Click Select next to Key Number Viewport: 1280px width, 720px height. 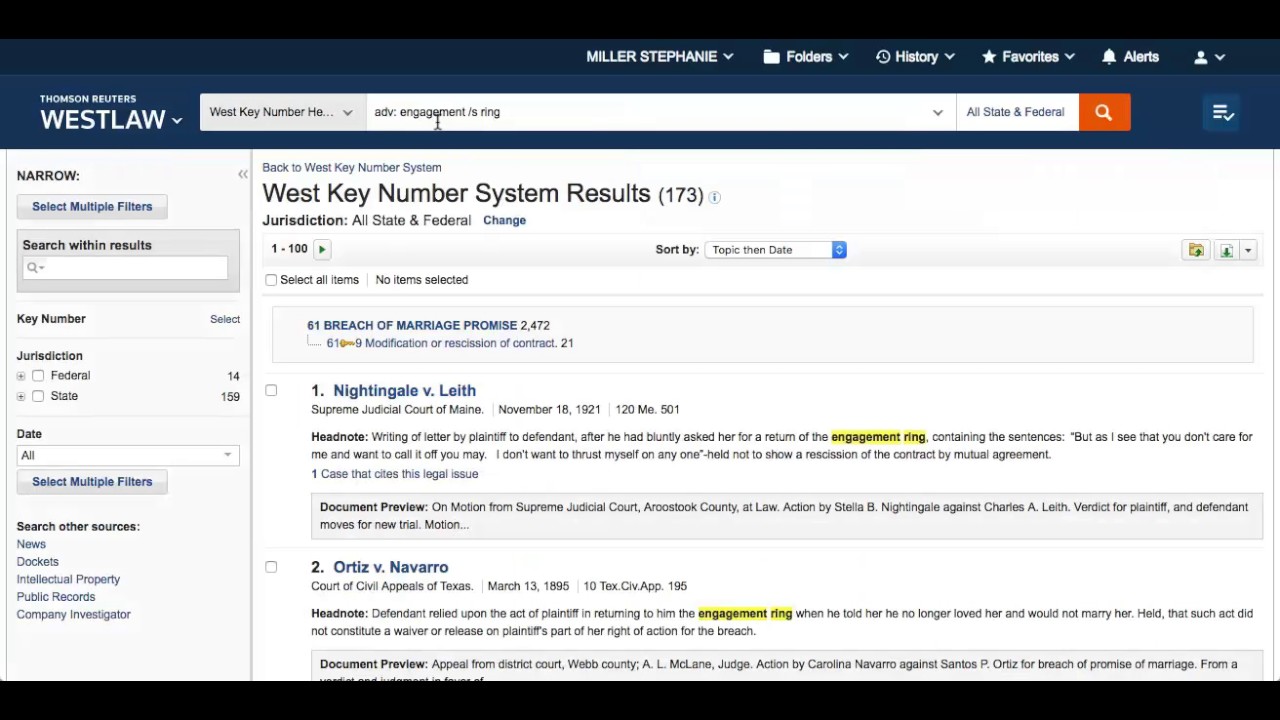[225, 319]
